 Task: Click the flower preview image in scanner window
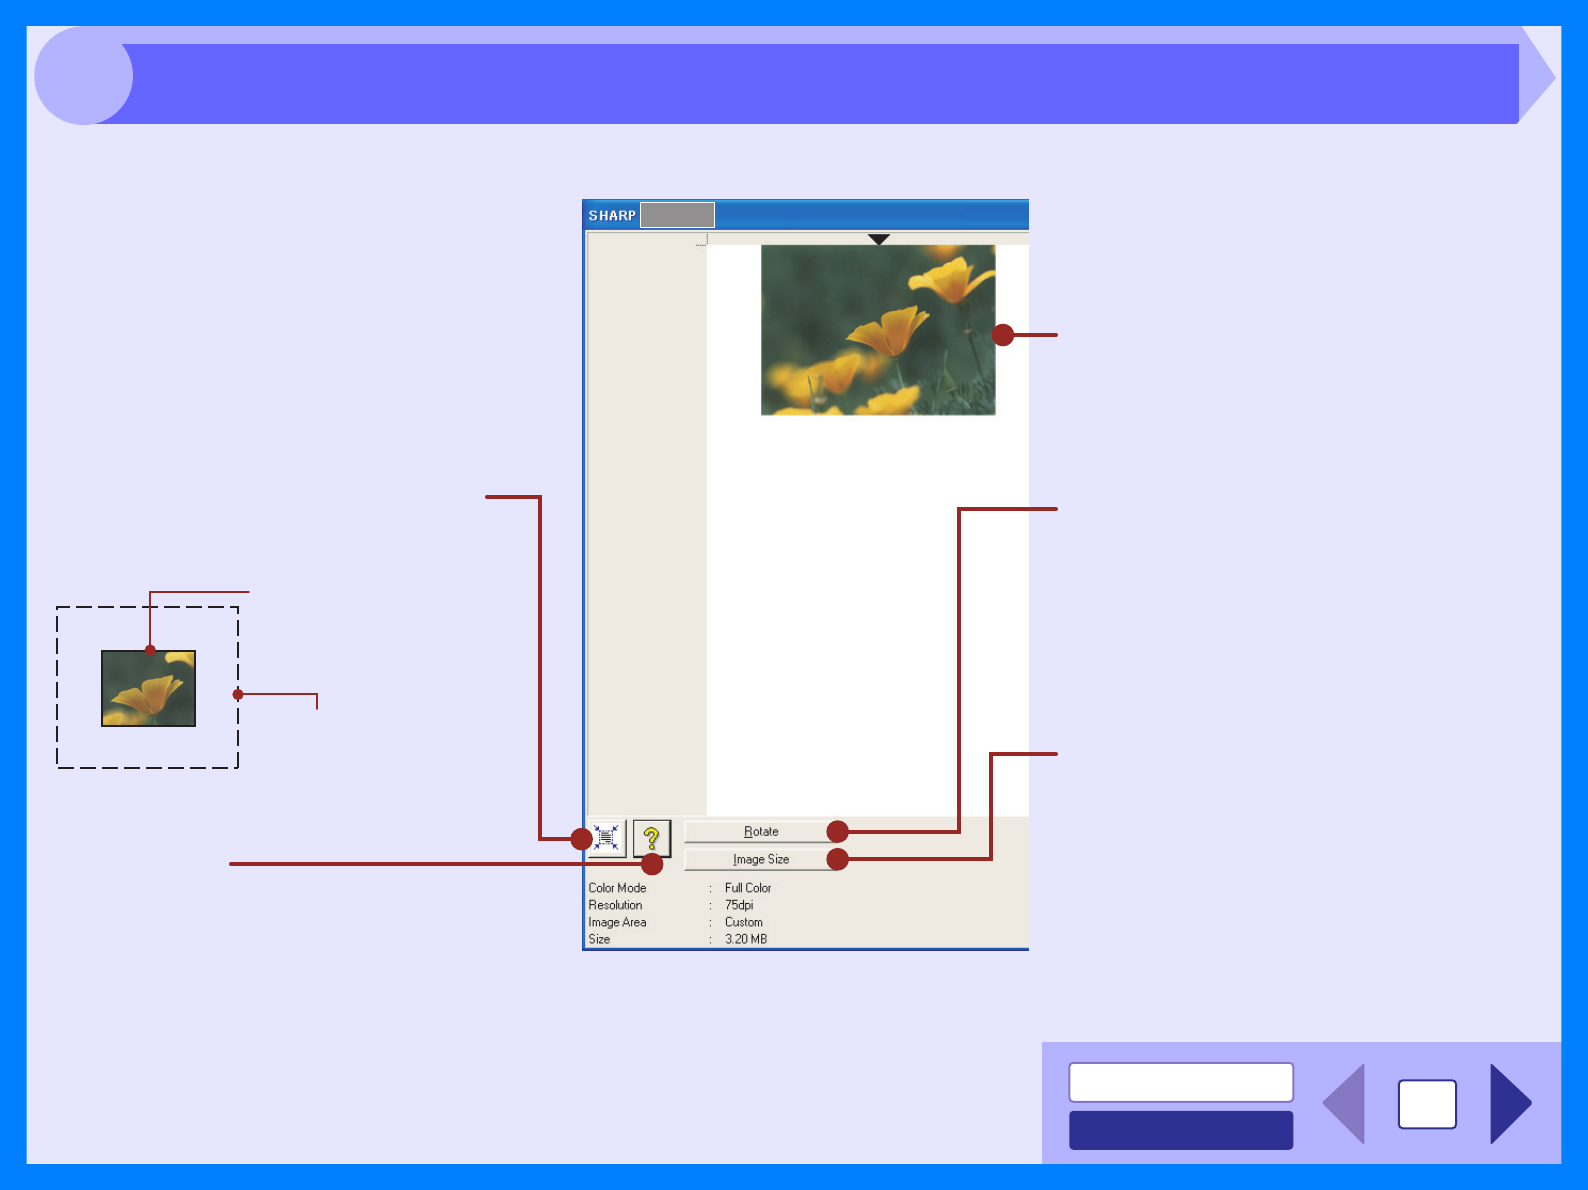[878, 330]
